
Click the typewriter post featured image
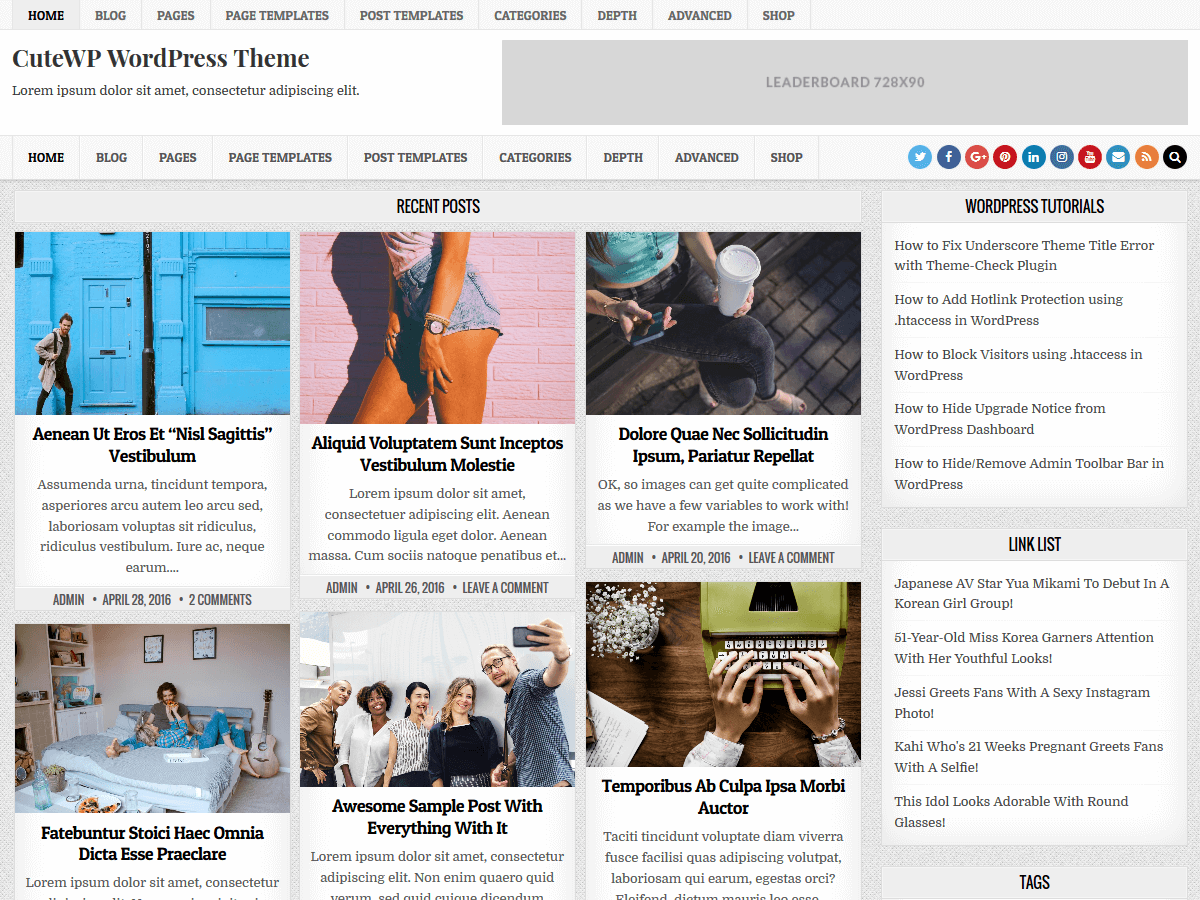(x=722, y=672)
